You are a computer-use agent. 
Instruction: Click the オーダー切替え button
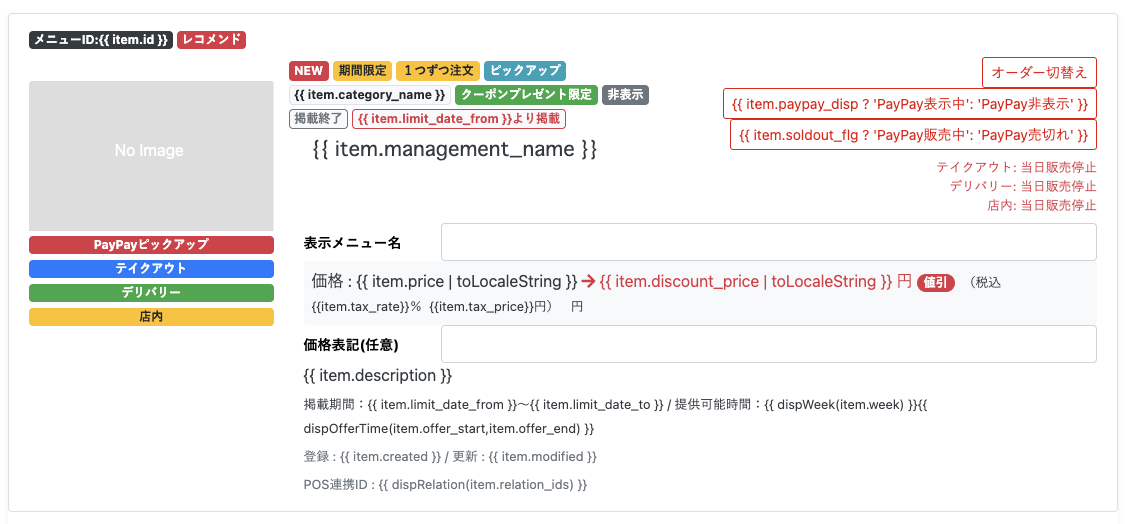1039,72
